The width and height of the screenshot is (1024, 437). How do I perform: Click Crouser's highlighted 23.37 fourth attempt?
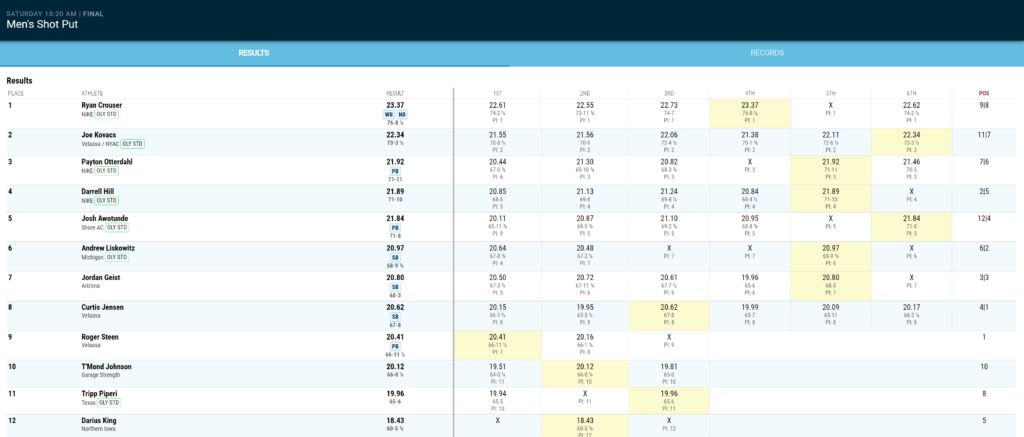click(x=749, y=105)
